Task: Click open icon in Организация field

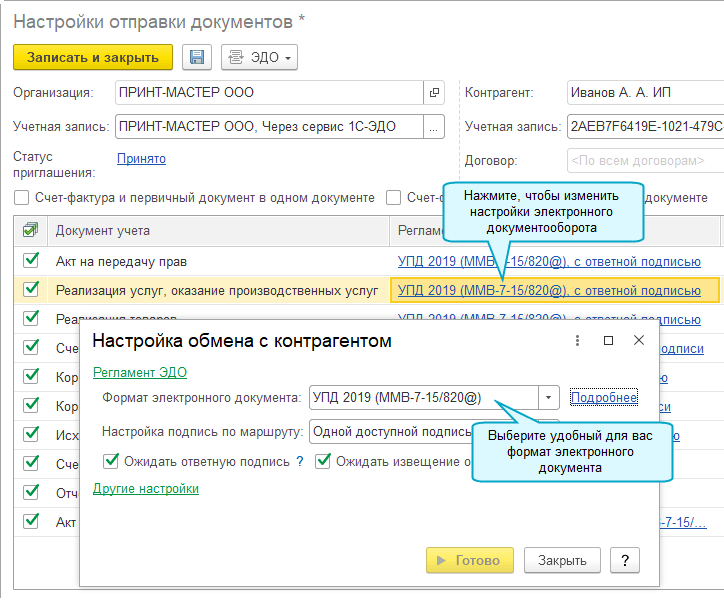Action: point(434,93)
